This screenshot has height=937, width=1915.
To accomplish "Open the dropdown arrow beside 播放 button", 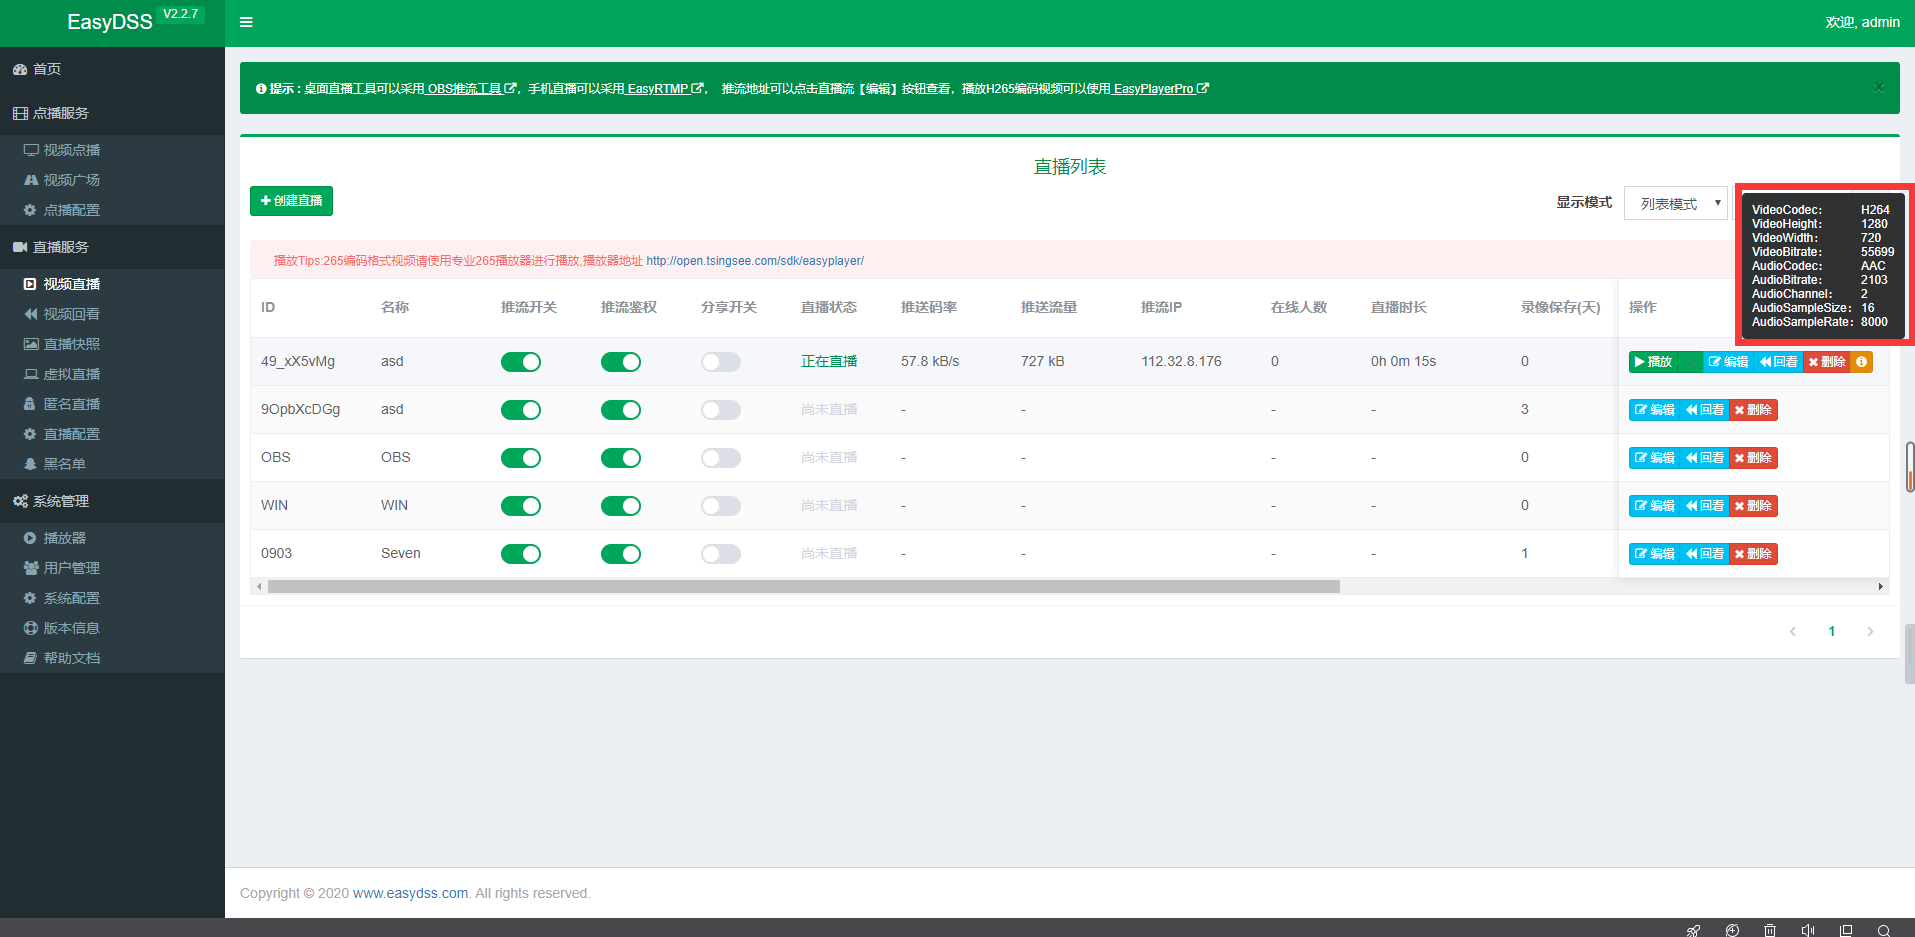I will (x=1691, y=362).
